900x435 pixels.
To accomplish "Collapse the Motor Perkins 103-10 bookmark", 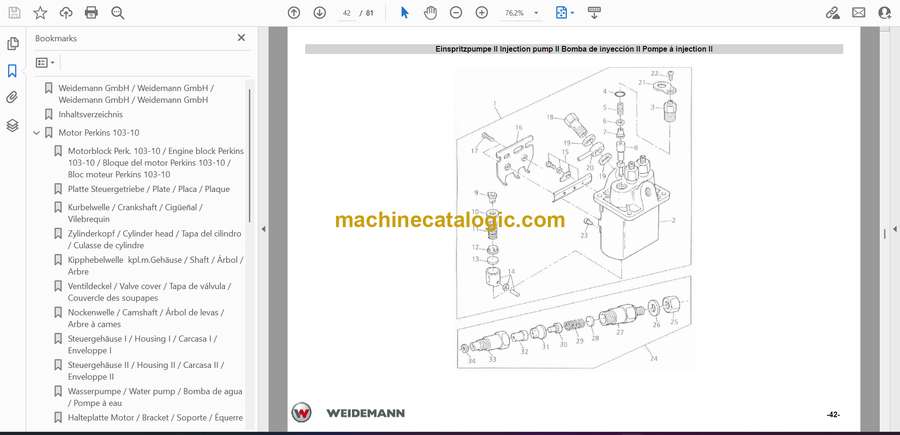I will (x=37, y=133).
